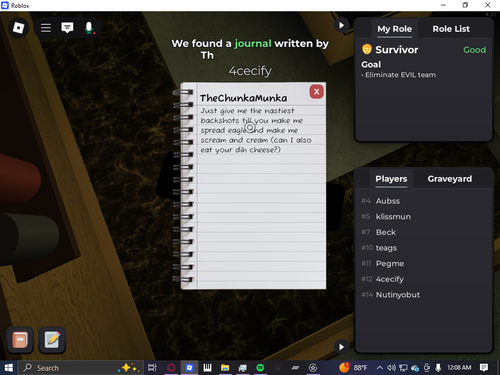Collapse the players panel with its arrow
The height and width of the screenshot is (375, 500).
(341, 347)
